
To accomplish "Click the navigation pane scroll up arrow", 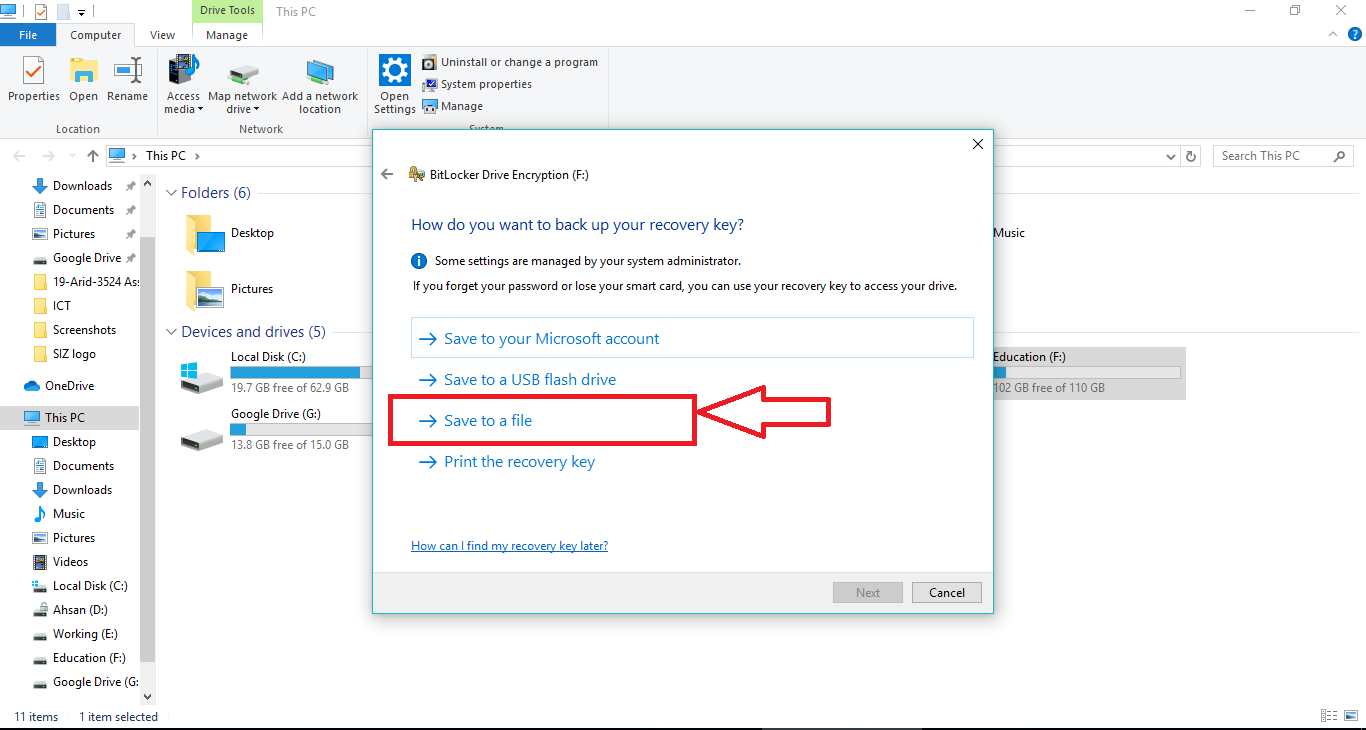I will [x=147, y=186].
